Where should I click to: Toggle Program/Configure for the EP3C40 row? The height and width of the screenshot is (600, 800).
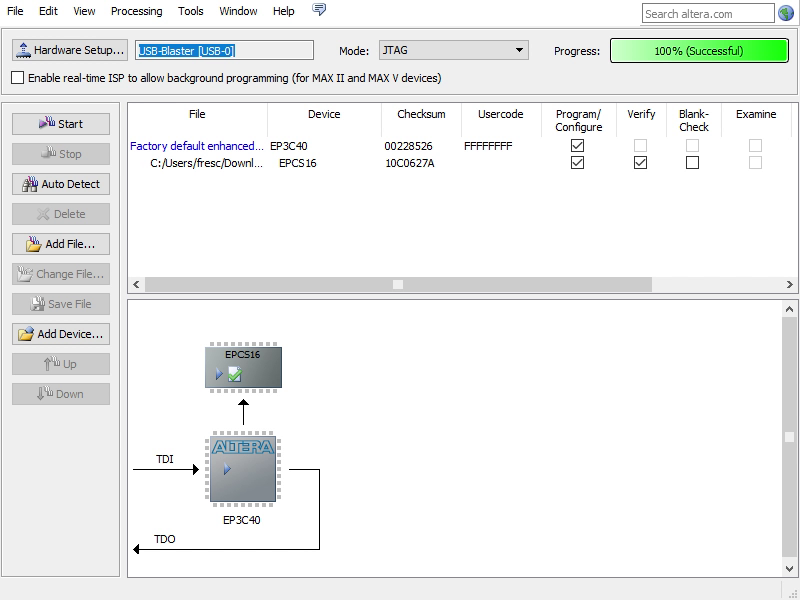pos(577,146)
